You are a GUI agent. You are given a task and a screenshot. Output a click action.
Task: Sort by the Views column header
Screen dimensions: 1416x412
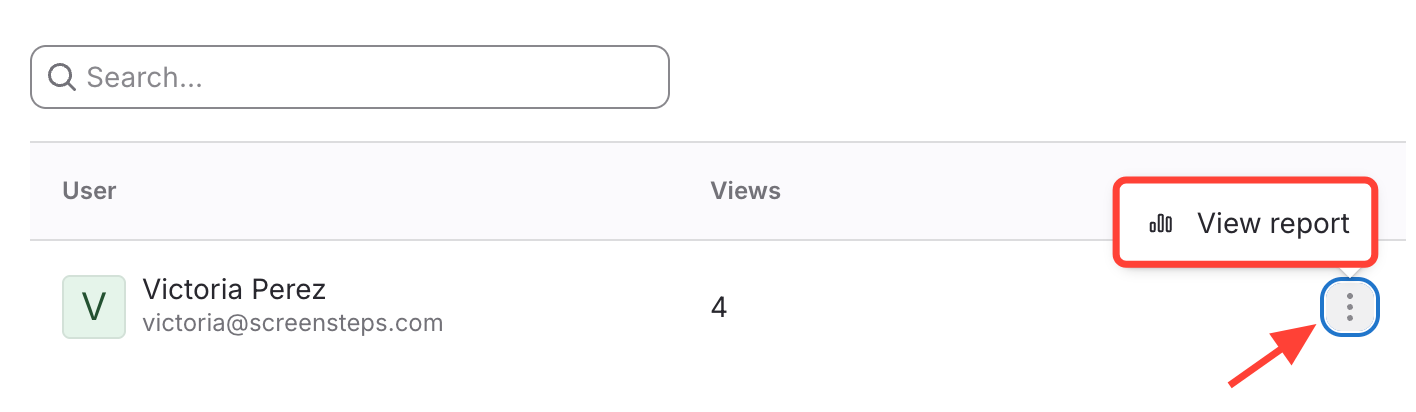click(745, 190)
